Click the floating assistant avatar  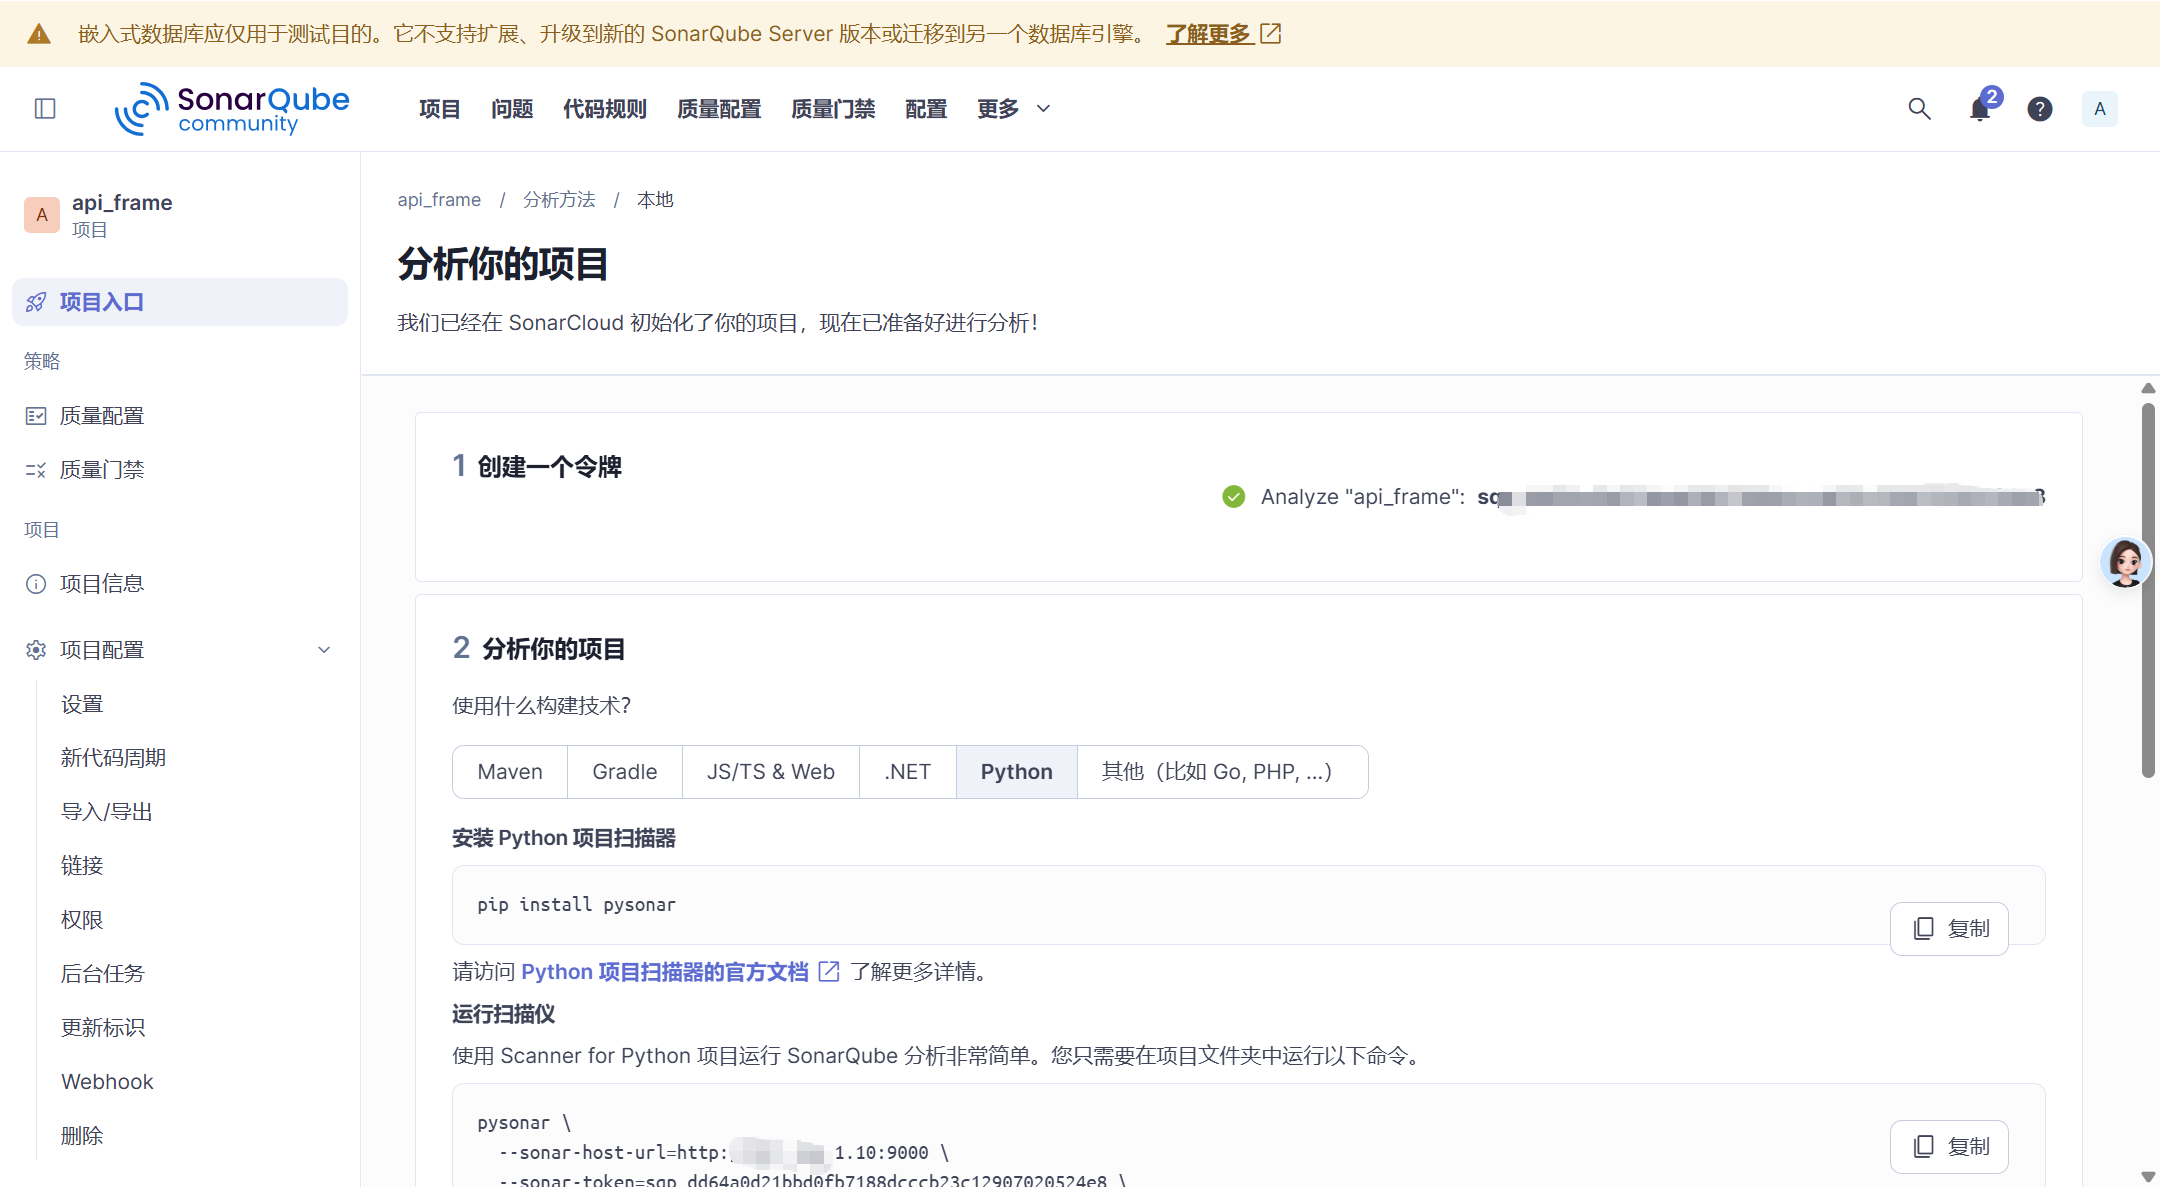(x=2125, y=562)
